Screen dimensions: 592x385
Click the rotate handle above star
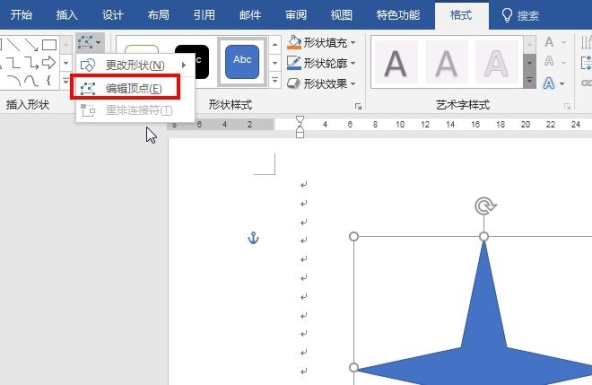coord(485,206)
